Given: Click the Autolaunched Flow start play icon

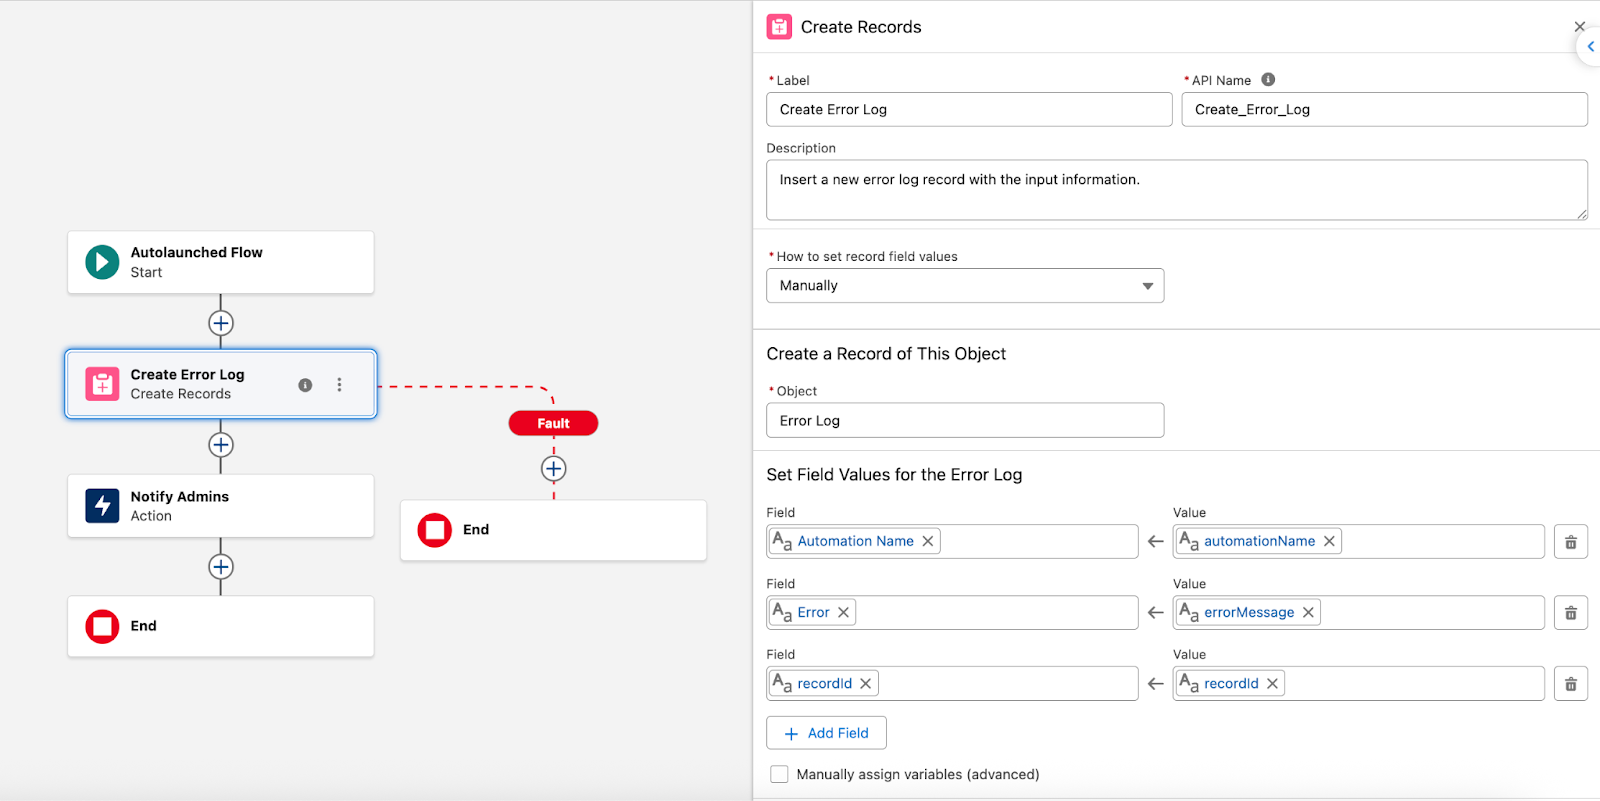Looking at the screenshot, I should (x=102, y=262).
